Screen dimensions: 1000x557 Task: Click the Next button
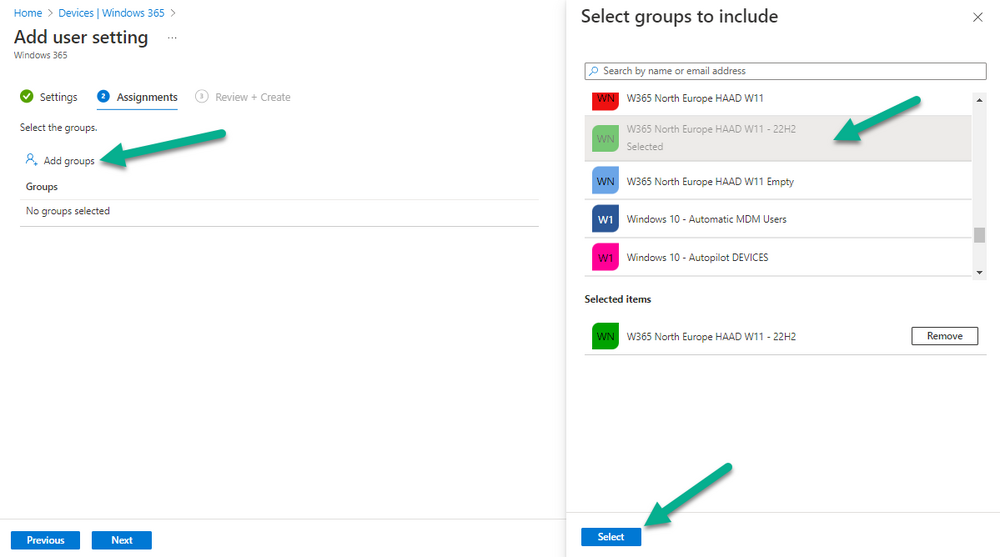122,540
